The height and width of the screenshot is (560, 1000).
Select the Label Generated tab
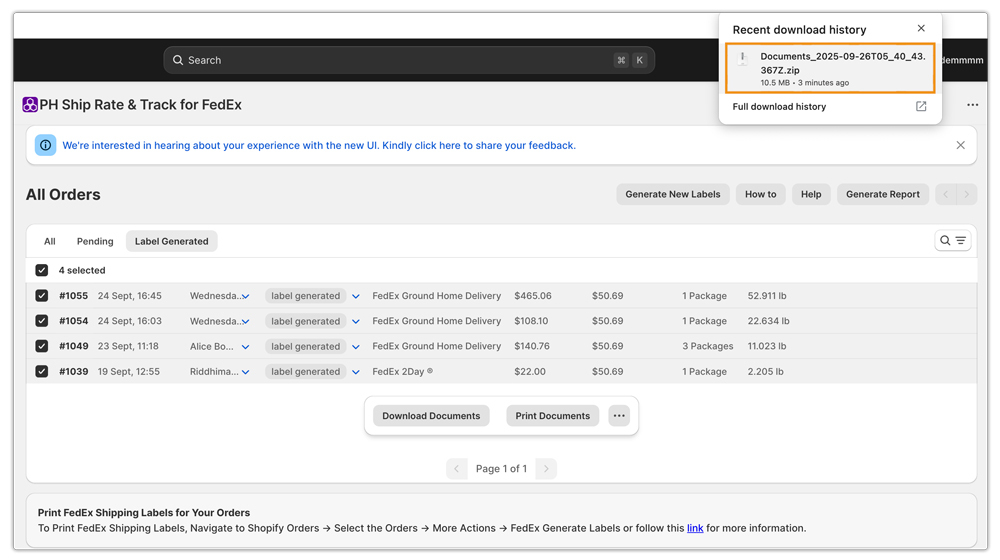172,241
